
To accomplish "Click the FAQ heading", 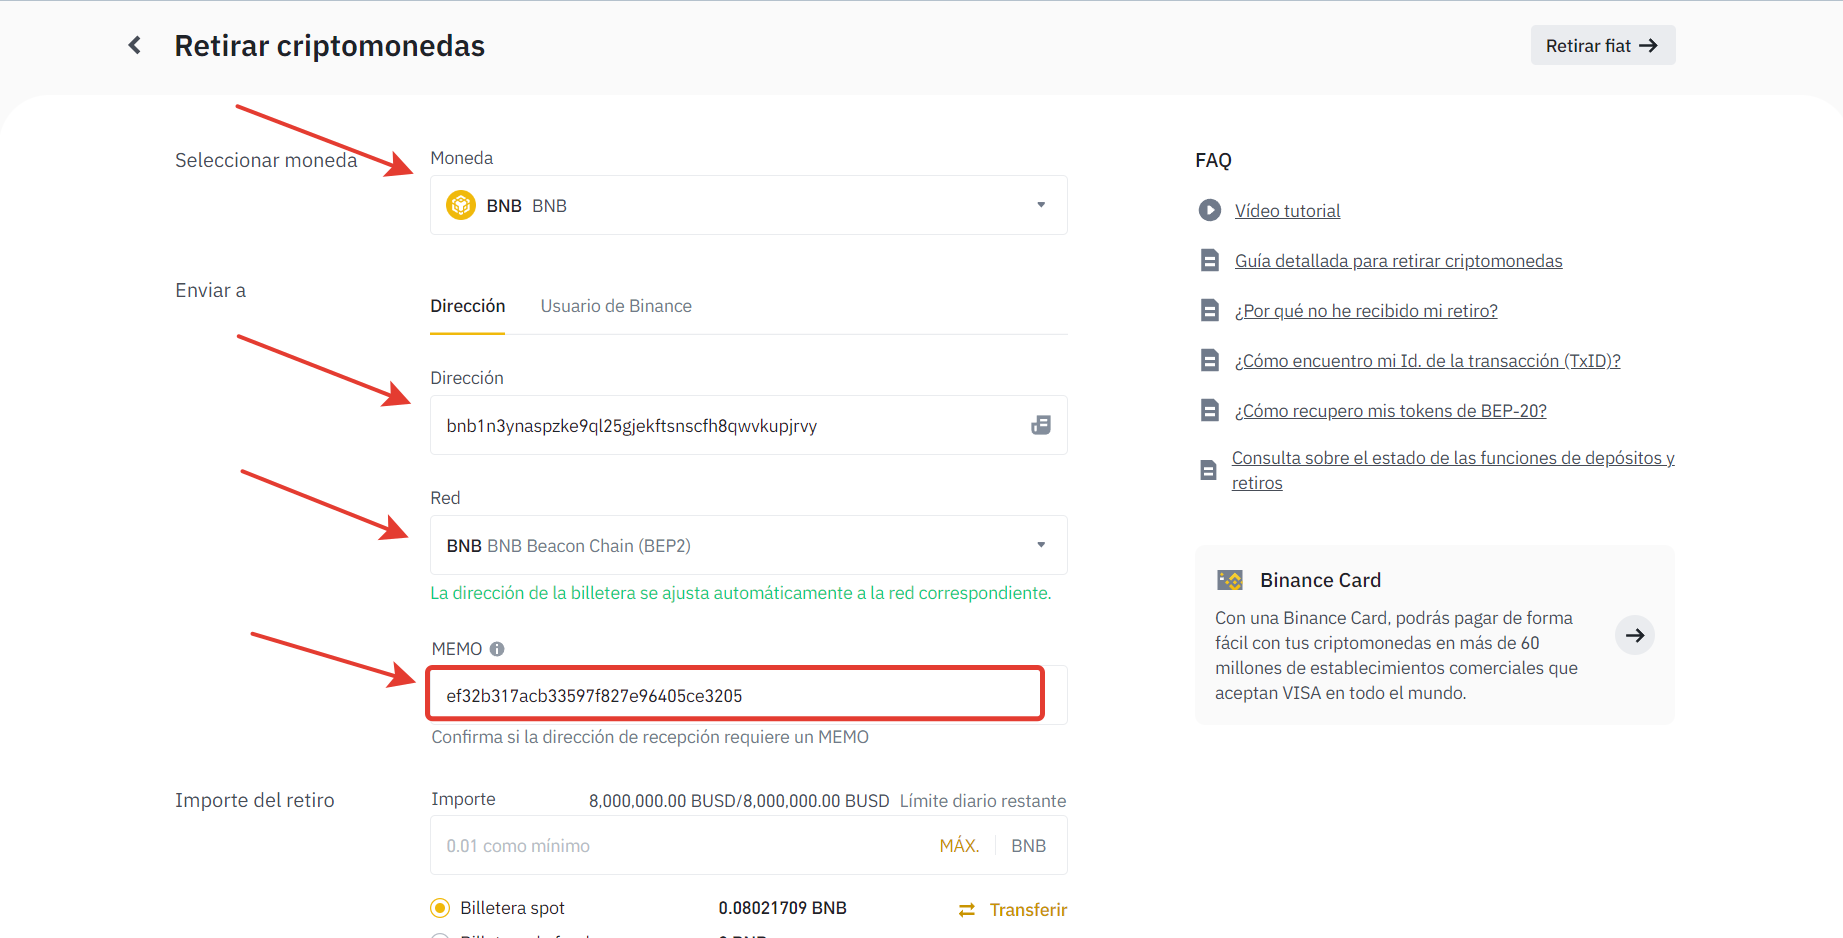I will pos(1213,160).
